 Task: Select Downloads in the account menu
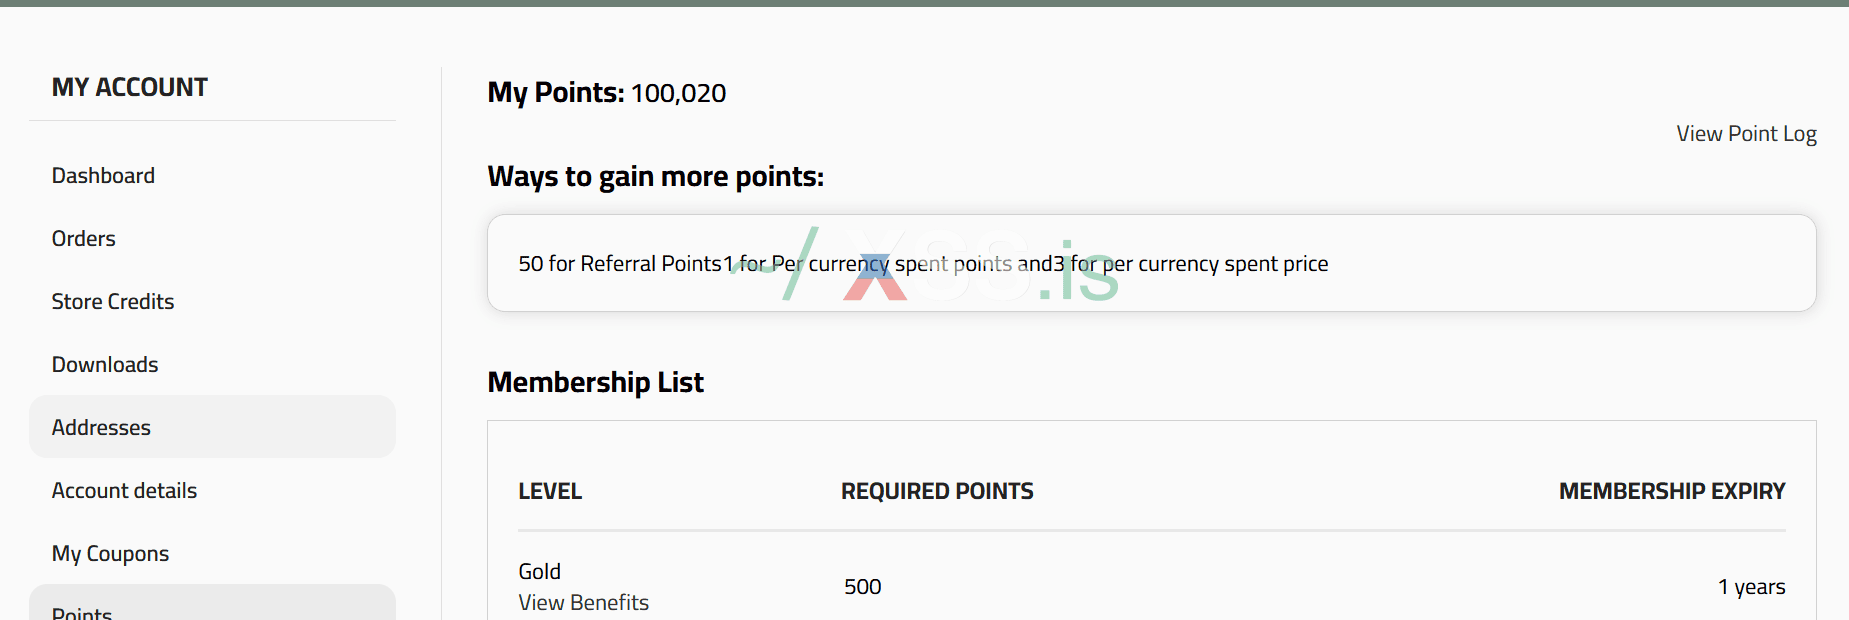pos(105,365)
